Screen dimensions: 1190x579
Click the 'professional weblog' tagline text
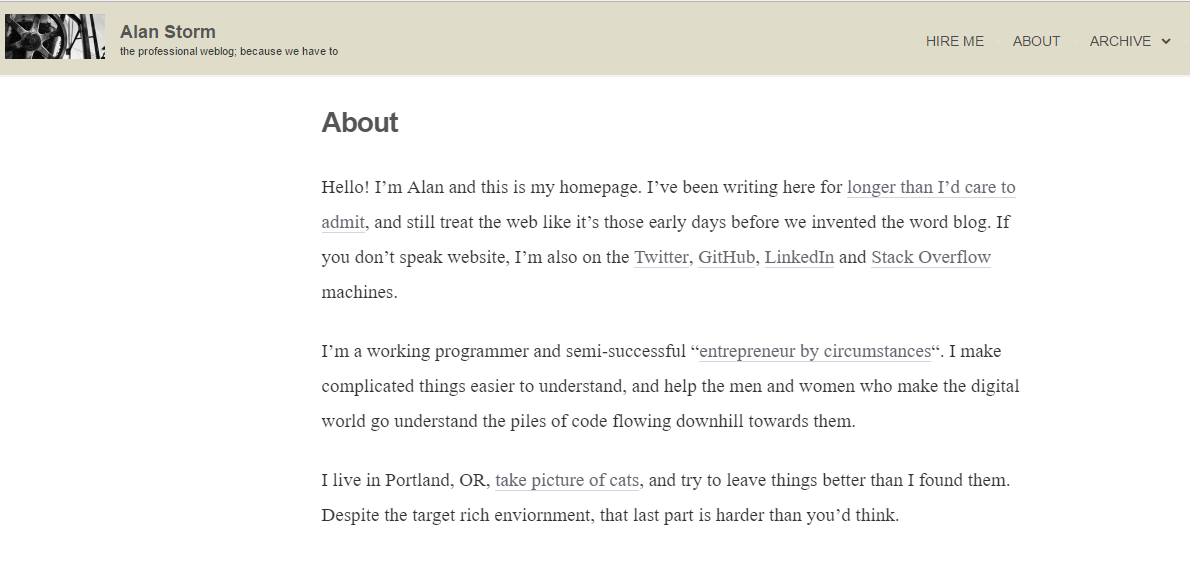tap(228, 52)
